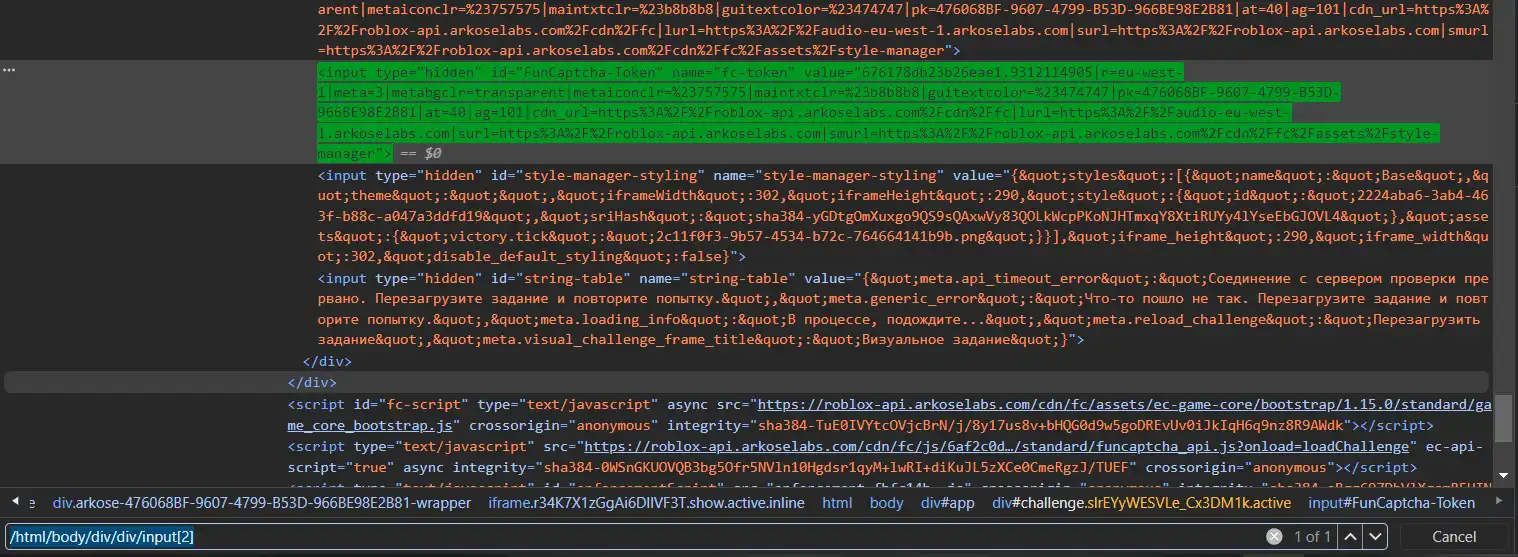Cancel the DOM search
Image resolution: width=1518 pixels, height=557 pixels.
click(x=1454, y=537)
